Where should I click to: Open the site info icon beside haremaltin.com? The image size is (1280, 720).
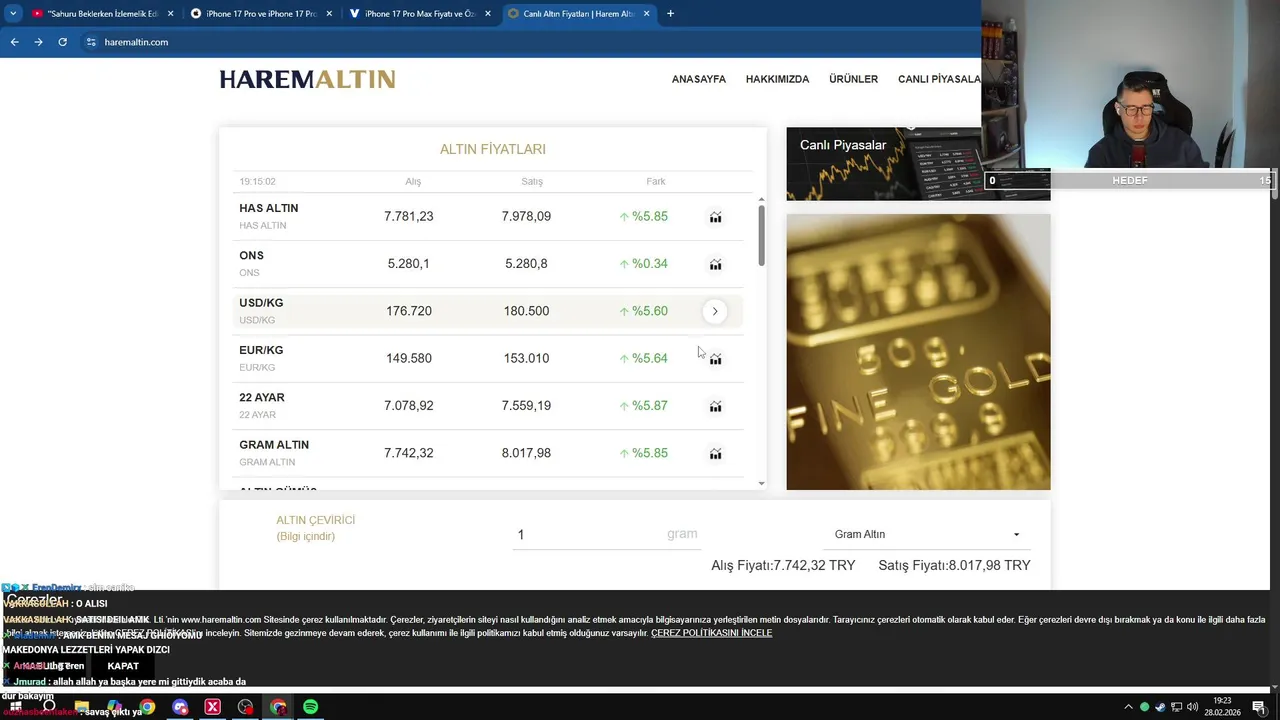tap(91, 42)
